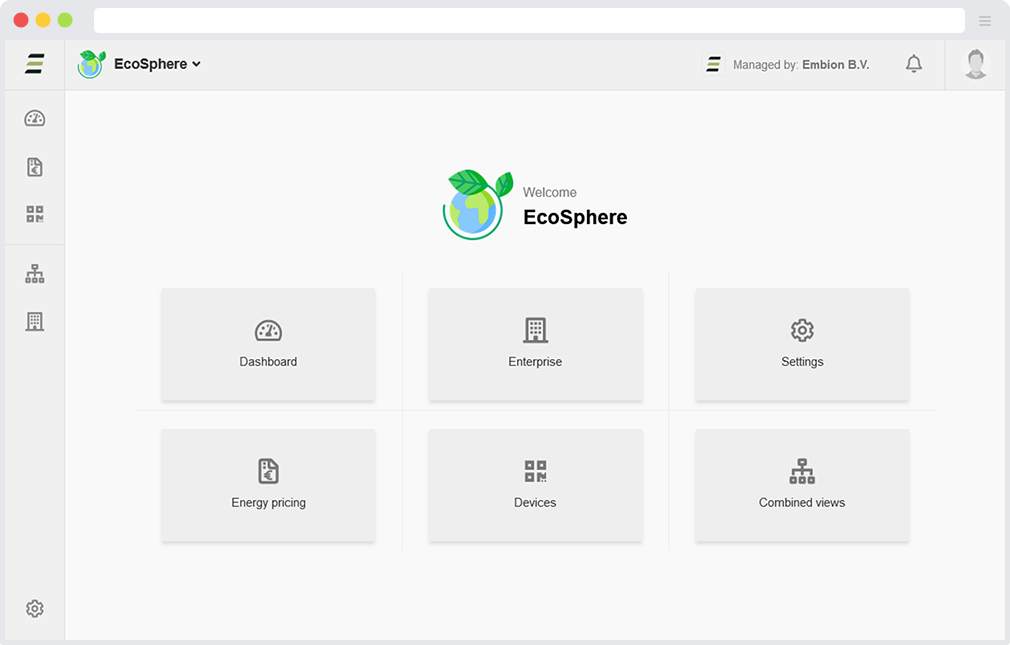Screen dimensions: 1010x645
Task: Open the Devices QR icon in sidebar
Action: (x=35, y=214)
